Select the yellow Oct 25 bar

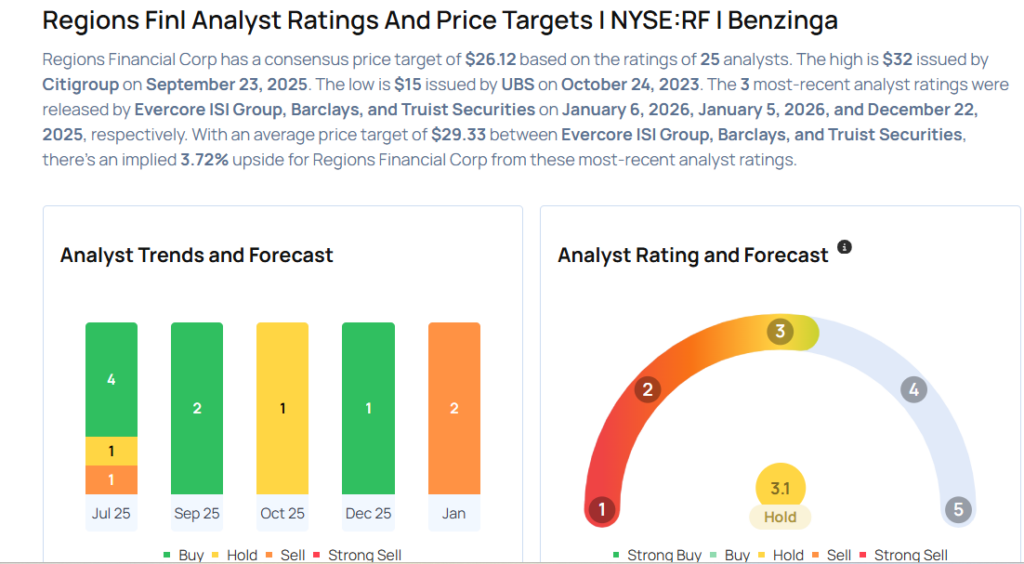coord(282,408)
